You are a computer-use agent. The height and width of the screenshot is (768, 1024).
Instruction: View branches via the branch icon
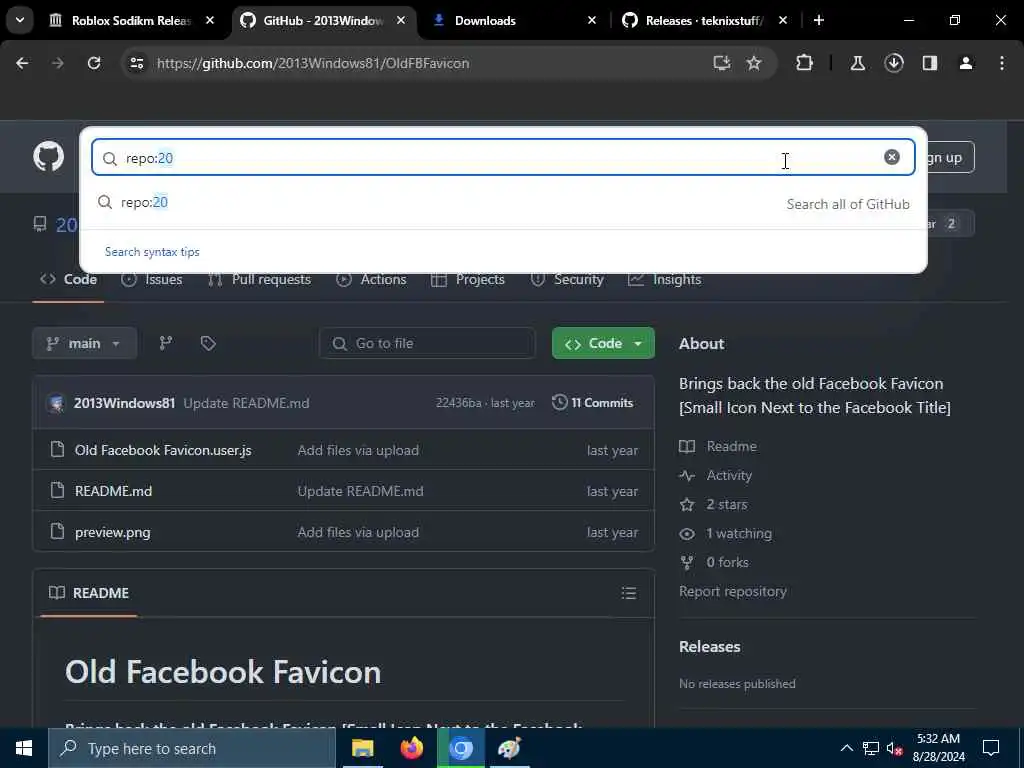166,344
